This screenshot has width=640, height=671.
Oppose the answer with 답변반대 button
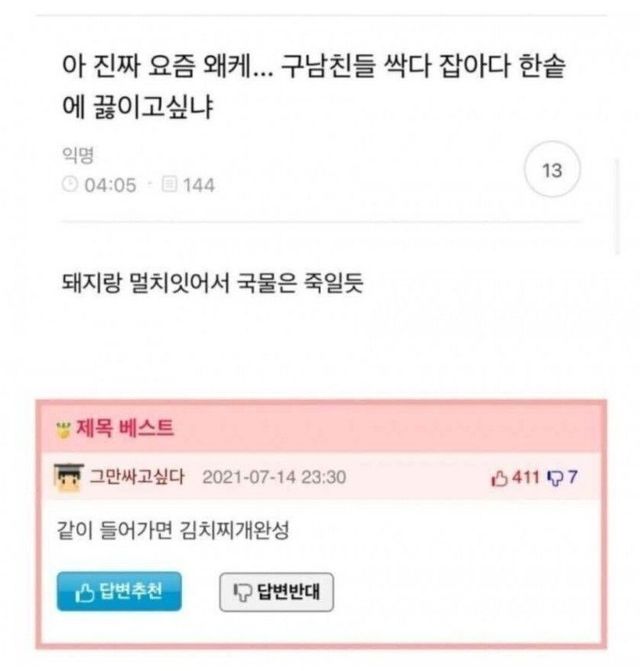point(276,592)
